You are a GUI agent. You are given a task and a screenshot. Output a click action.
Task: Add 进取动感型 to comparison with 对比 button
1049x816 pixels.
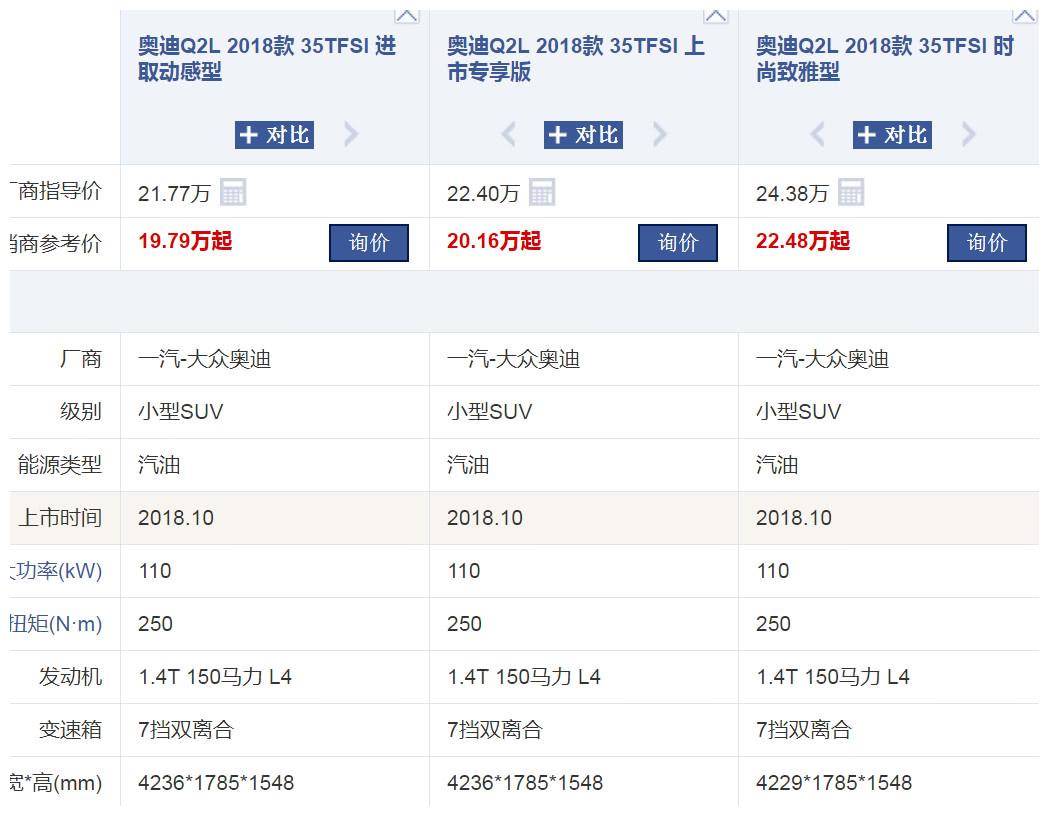point(274,134)
